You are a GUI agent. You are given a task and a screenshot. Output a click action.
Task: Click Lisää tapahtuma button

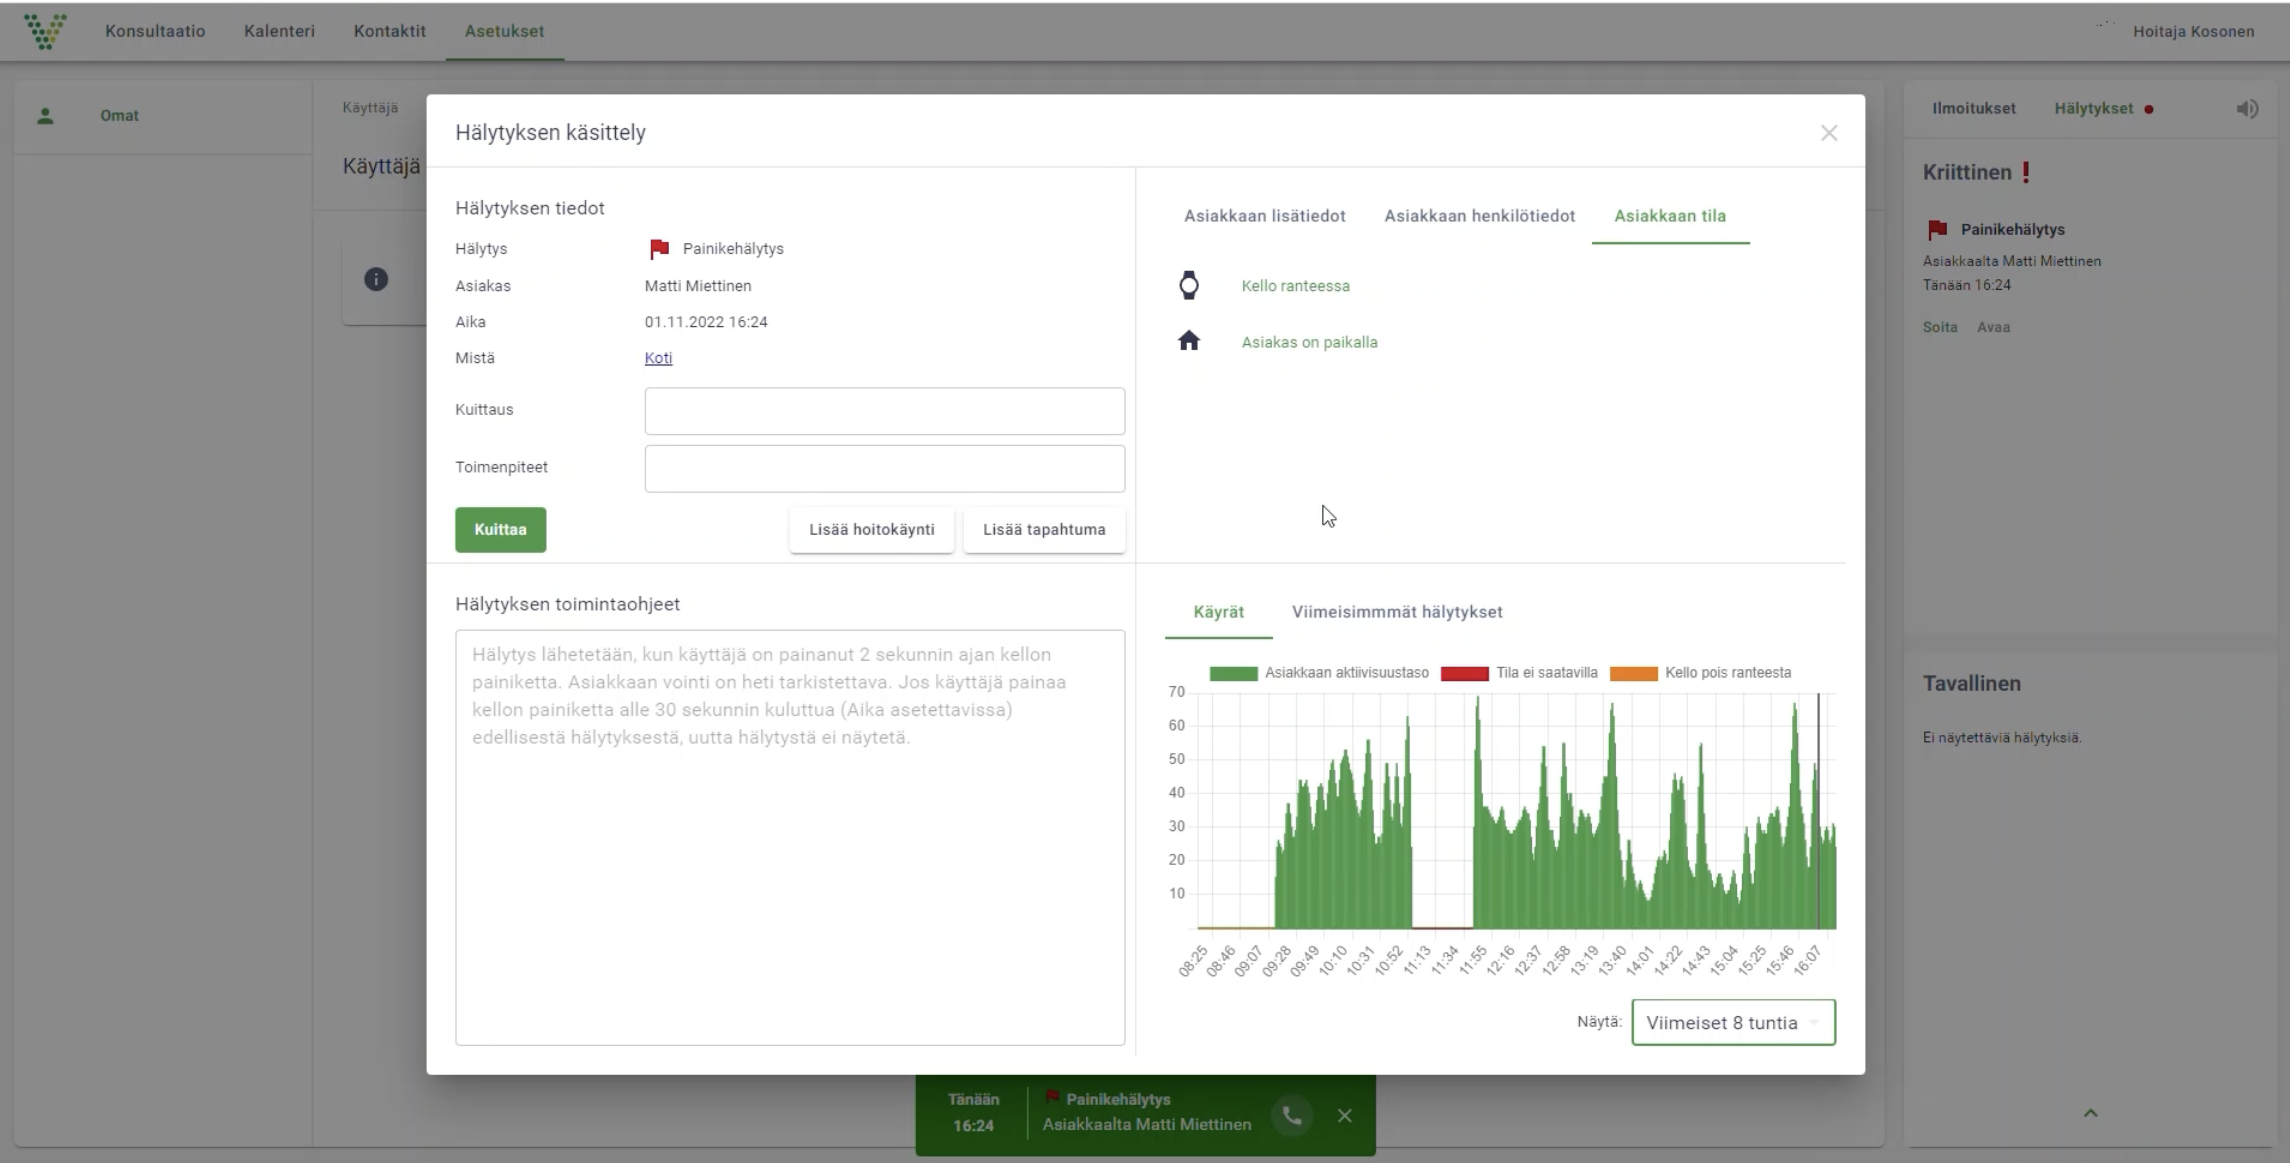click(x=1044, y=530)
